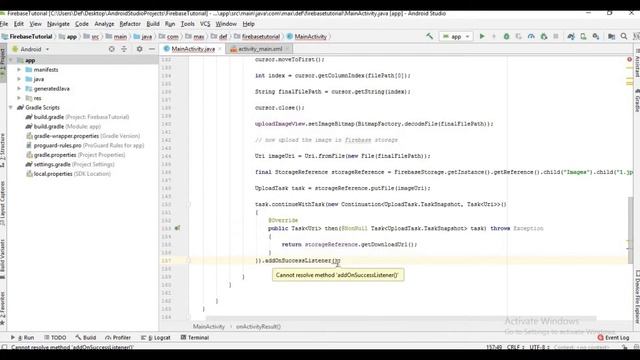Screen dimensions: 640x360
Task: Expand the manifests folder
Action: click(19, 70)
